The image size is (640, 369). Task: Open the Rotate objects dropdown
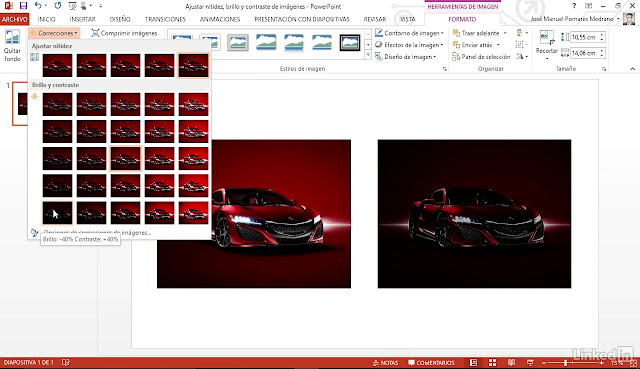coord(522,57)
